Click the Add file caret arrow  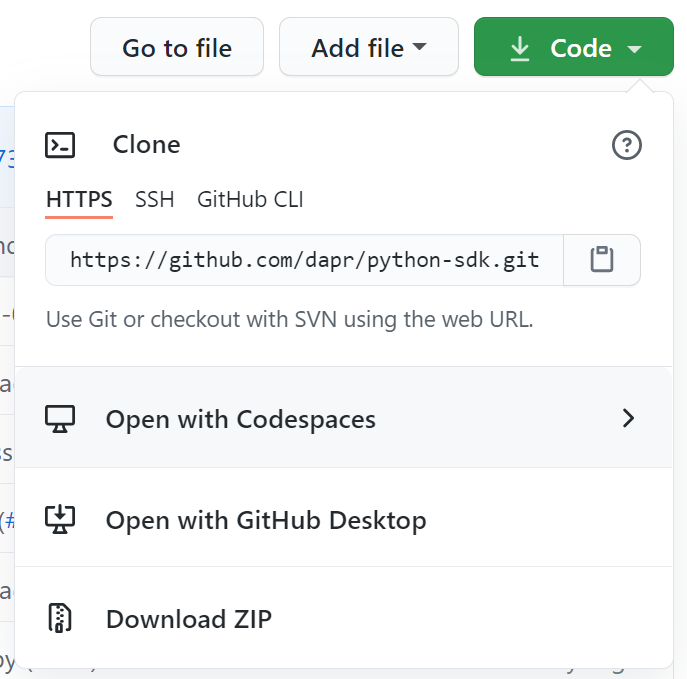point(419,47)
